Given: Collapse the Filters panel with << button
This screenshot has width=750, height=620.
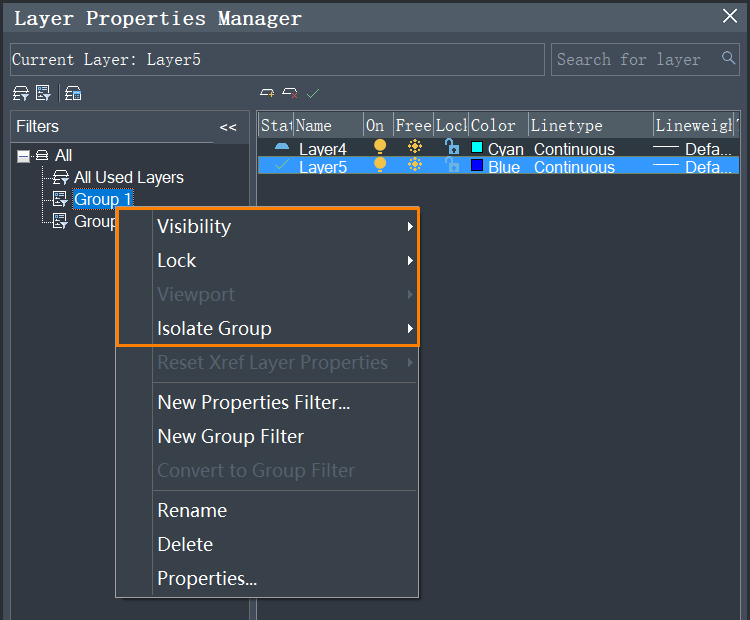Looking at the screenshot, I should click(228, 127).
